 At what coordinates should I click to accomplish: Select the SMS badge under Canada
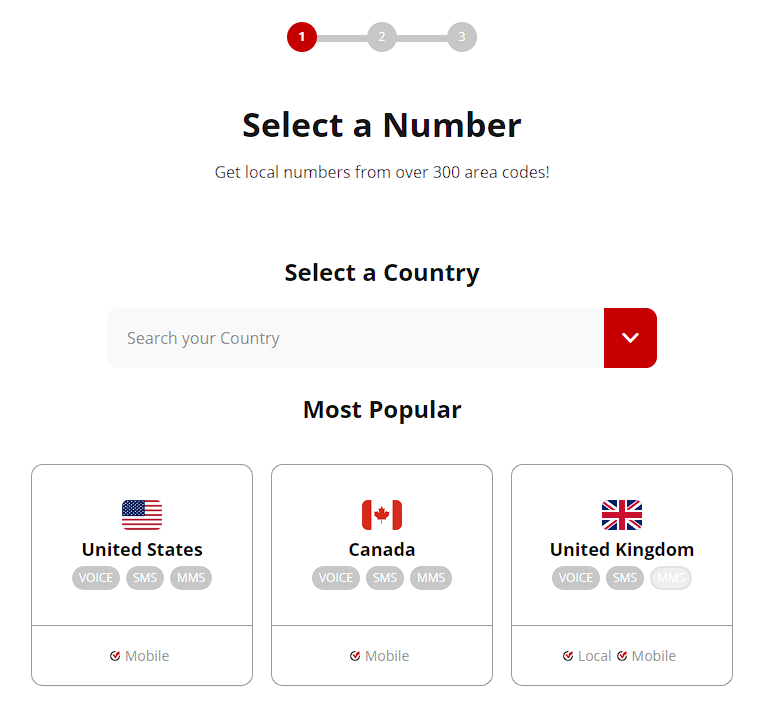point(385,578)
